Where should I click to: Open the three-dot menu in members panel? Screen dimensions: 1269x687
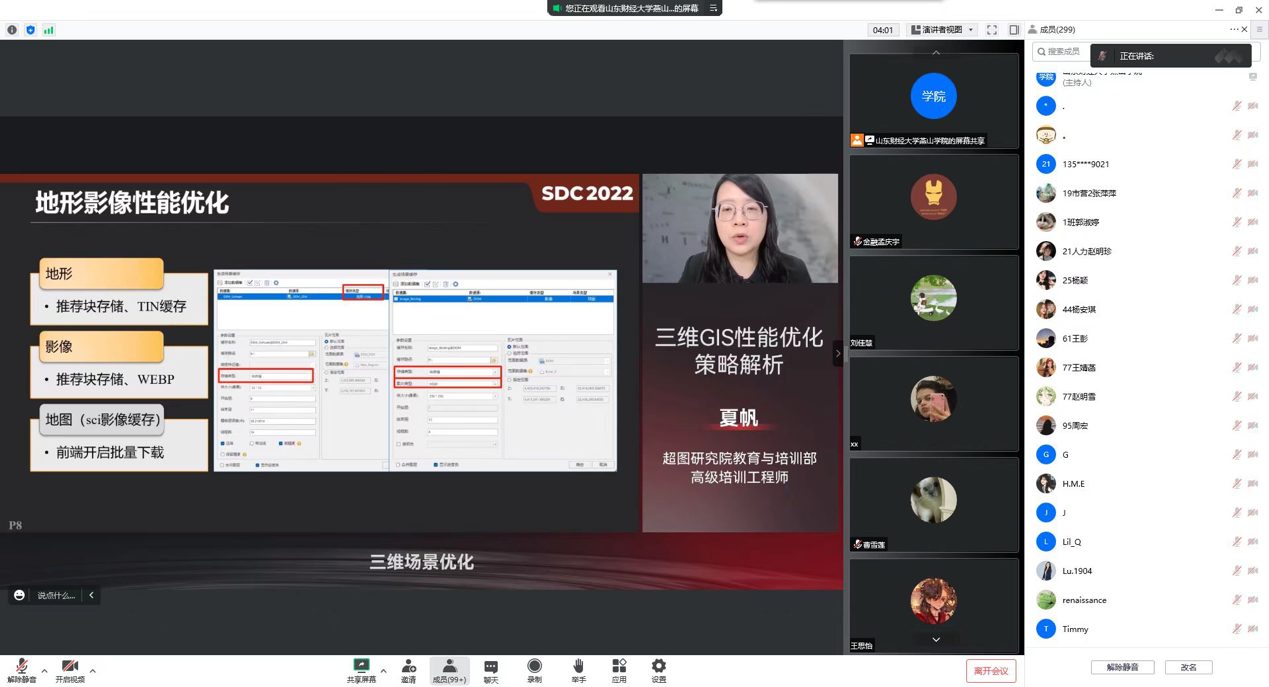tap(1233, 30)
